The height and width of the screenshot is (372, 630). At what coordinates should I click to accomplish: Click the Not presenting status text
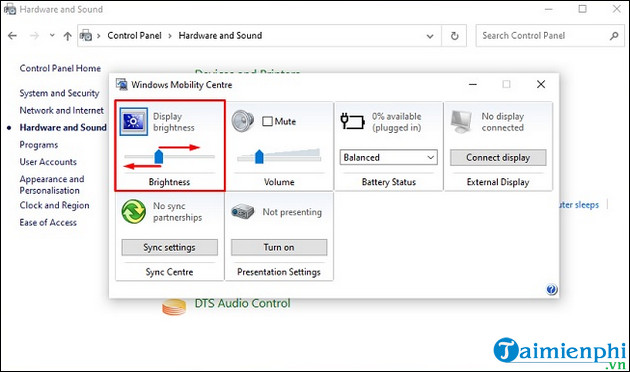tap(292, 212)
